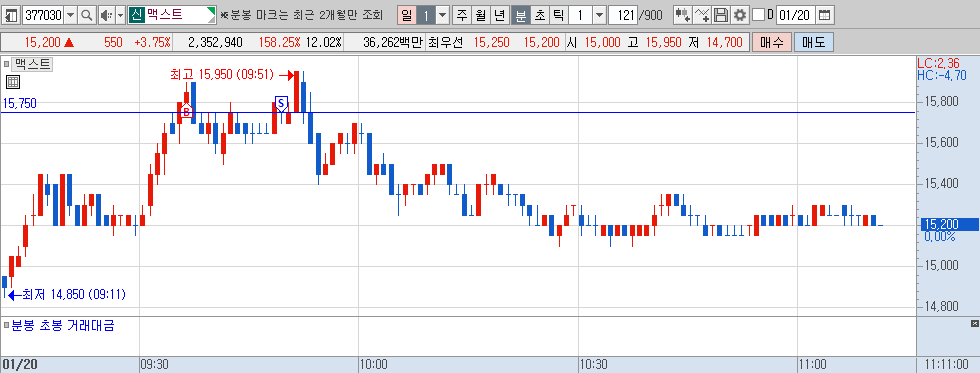Click the low price value 14,700
The image size is (980, 373).
click(724, 43)
